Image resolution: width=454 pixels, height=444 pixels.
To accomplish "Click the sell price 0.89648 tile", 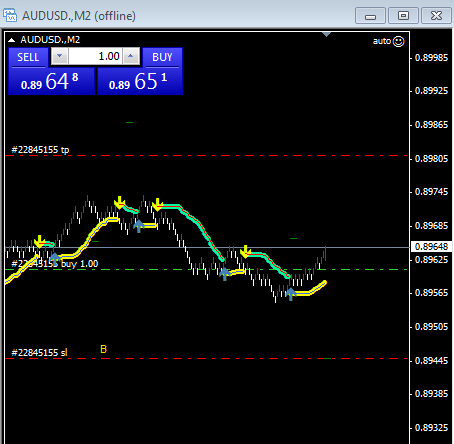I will [x=51, y=82].
